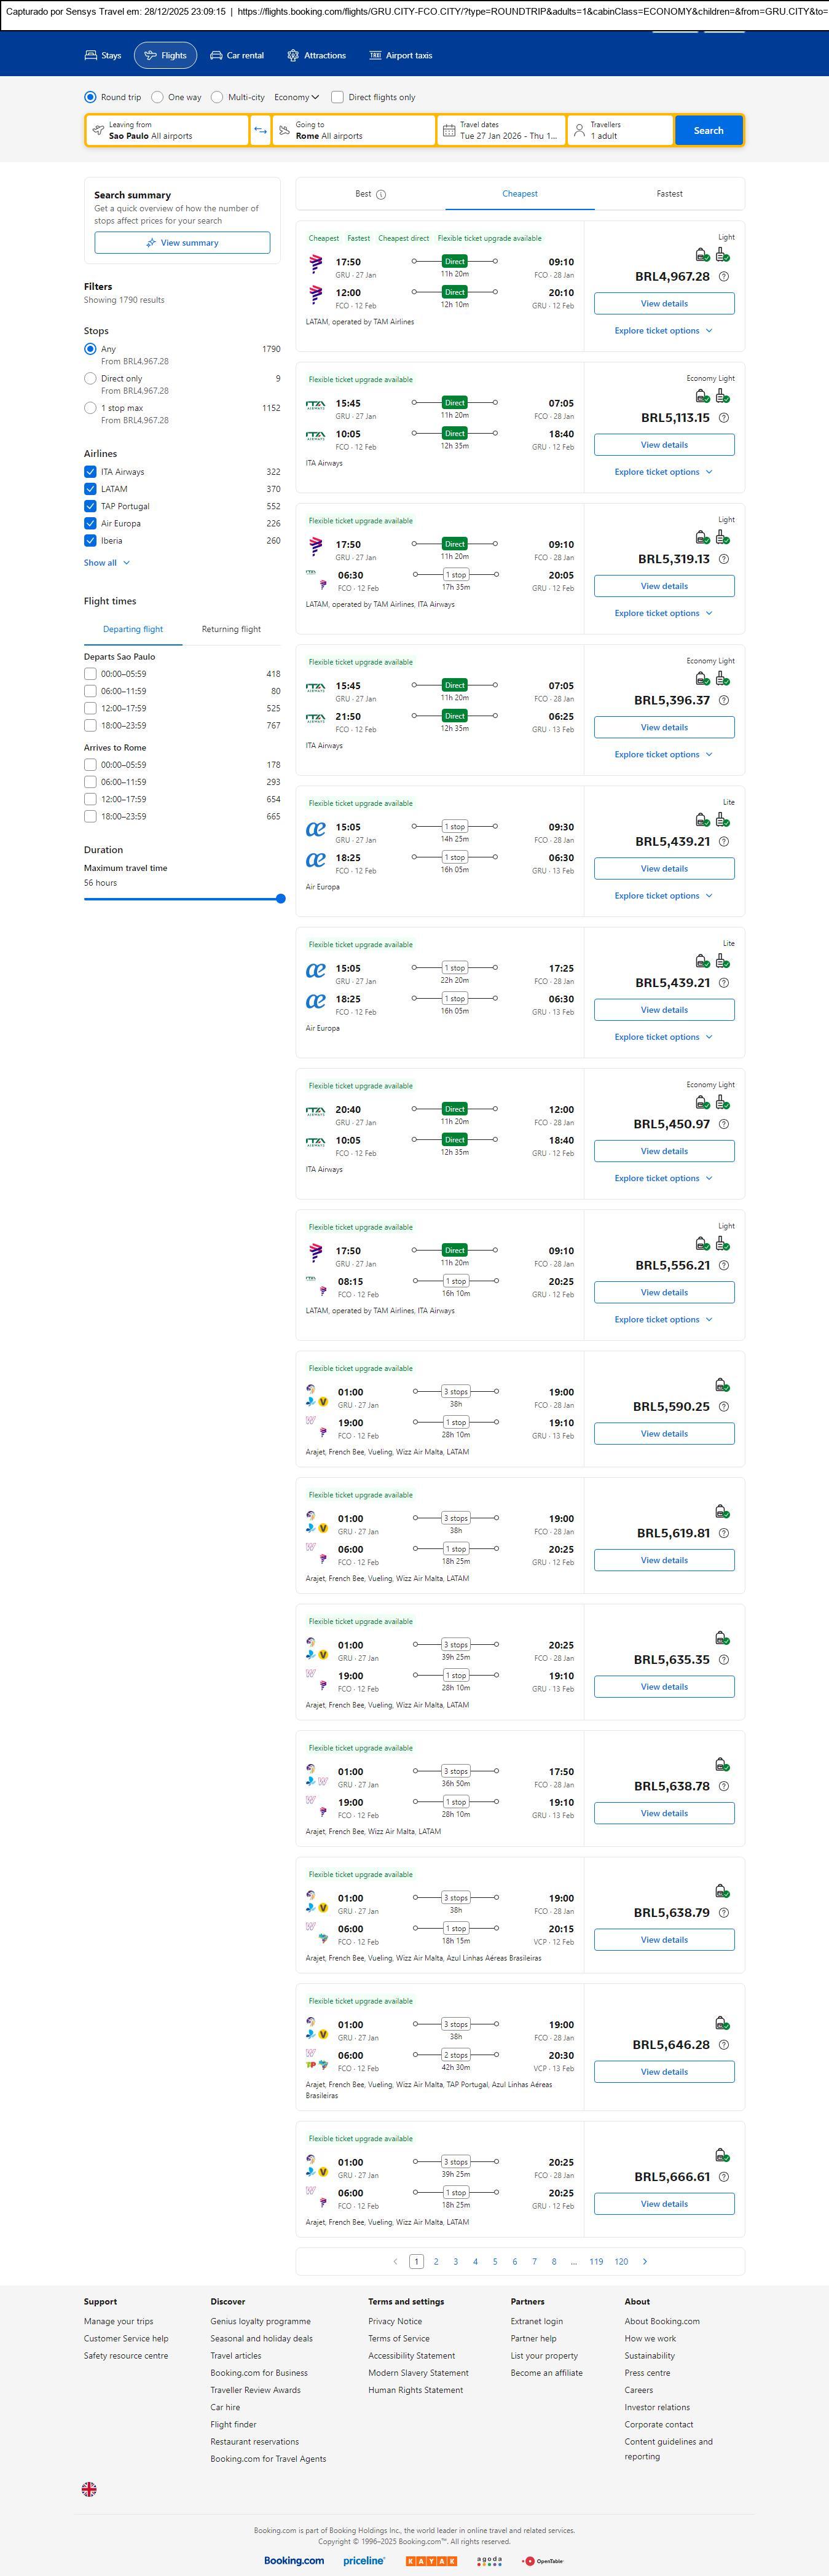Click the traveller person icon in the search bar
829x2576 pixels.
tap(579, 131)
